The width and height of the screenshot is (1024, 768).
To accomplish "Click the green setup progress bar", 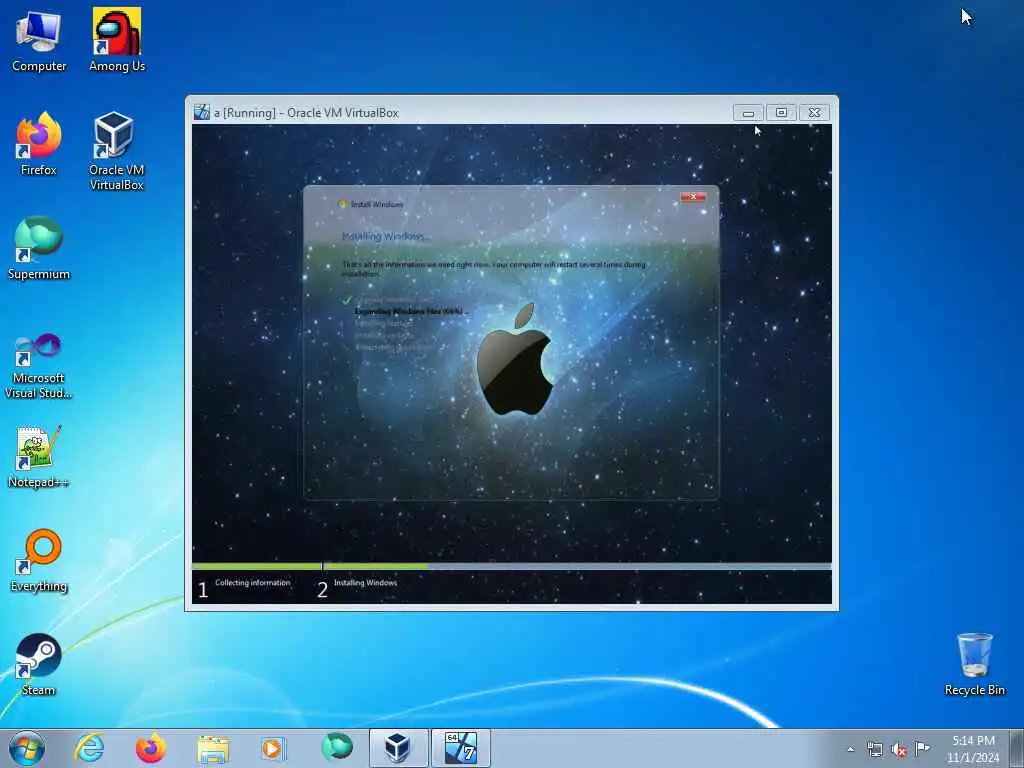I will (x=310, y=566).
